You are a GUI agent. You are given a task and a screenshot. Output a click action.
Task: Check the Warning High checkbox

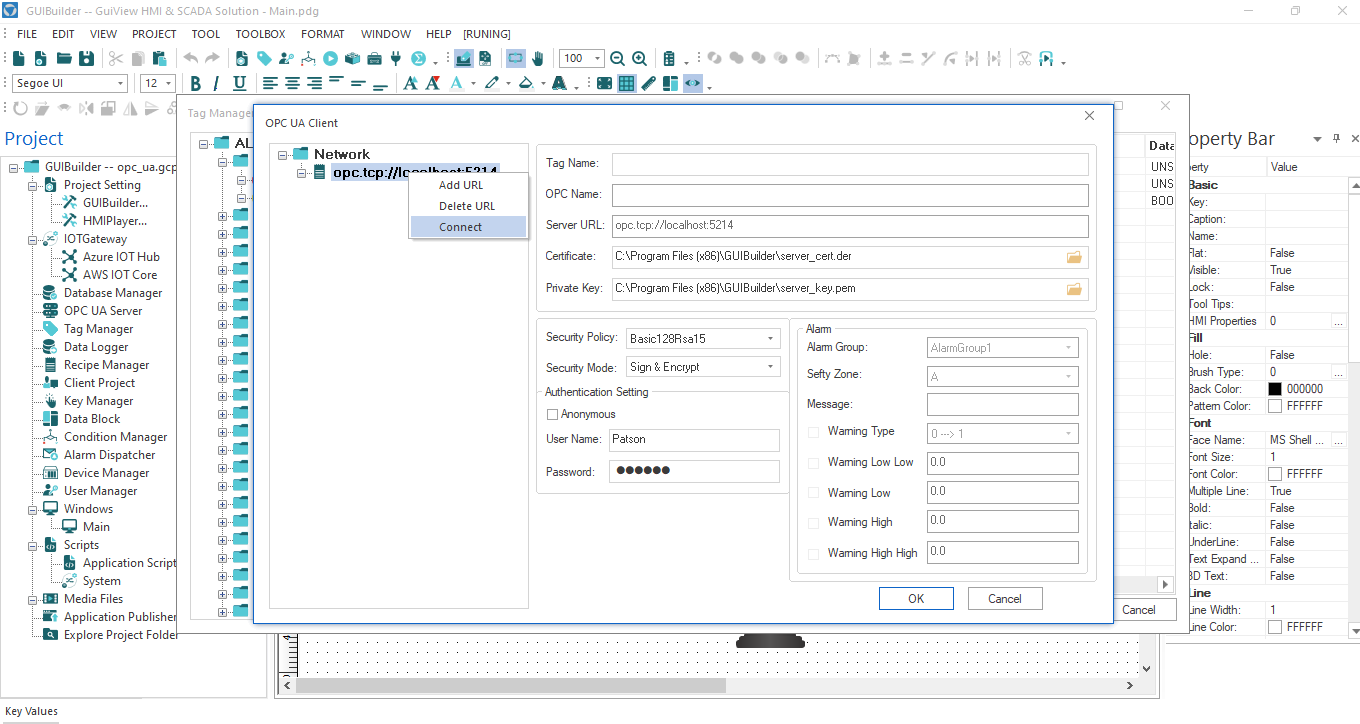pos(813,522)
